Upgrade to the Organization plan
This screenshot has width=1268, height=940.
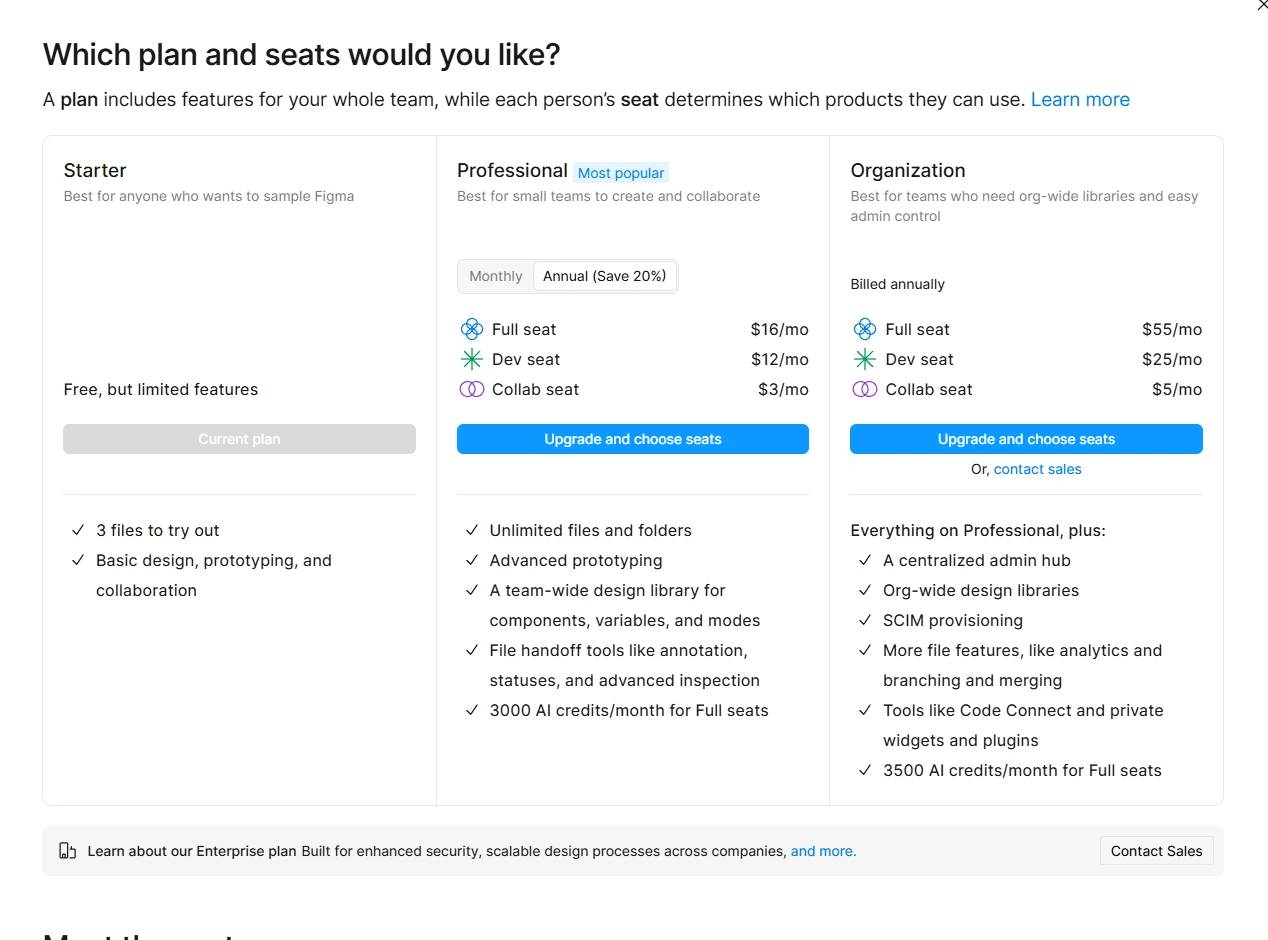point(1026,439)
